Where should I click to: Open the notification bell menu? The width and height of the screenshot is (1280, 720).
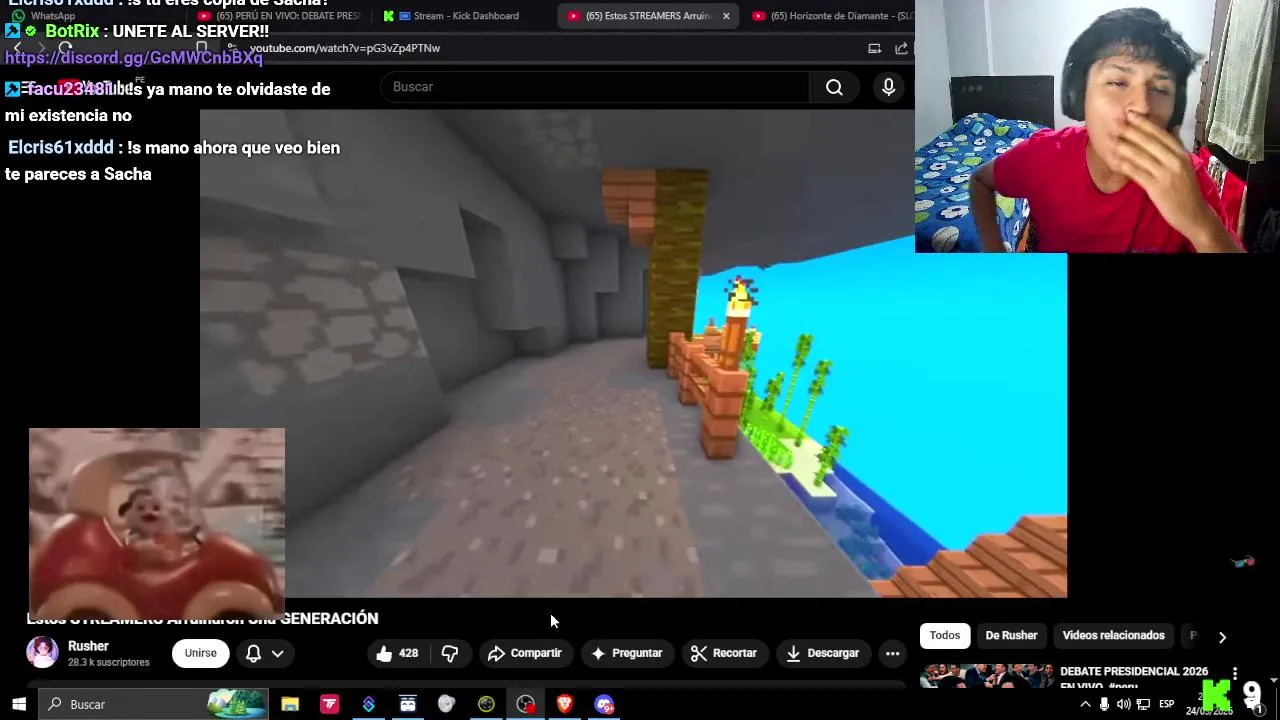point(253,653)
